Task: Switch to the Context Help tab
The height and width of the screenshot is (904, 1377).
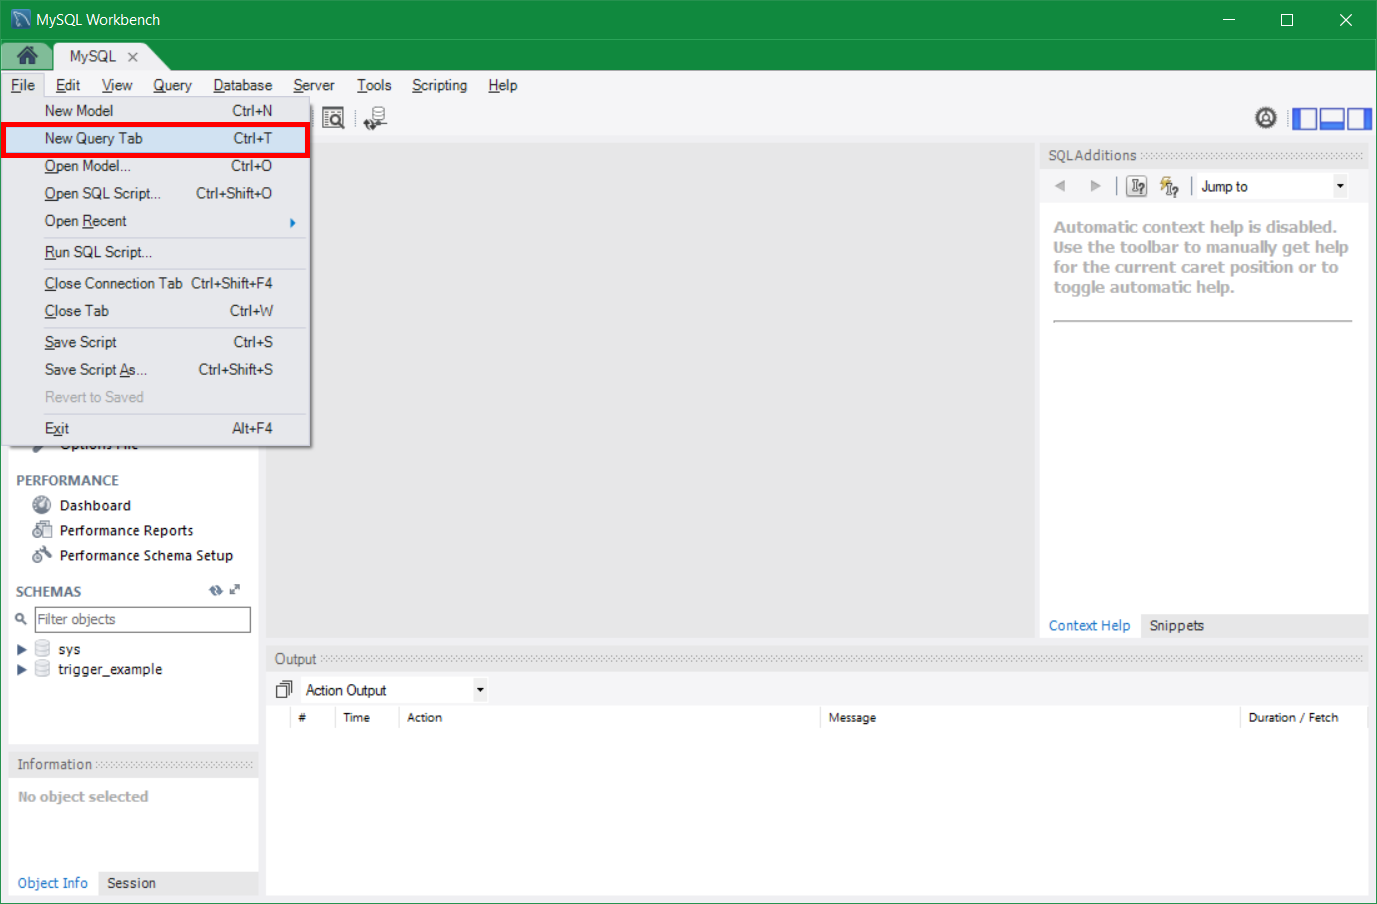Action: tap(1089, 626)
